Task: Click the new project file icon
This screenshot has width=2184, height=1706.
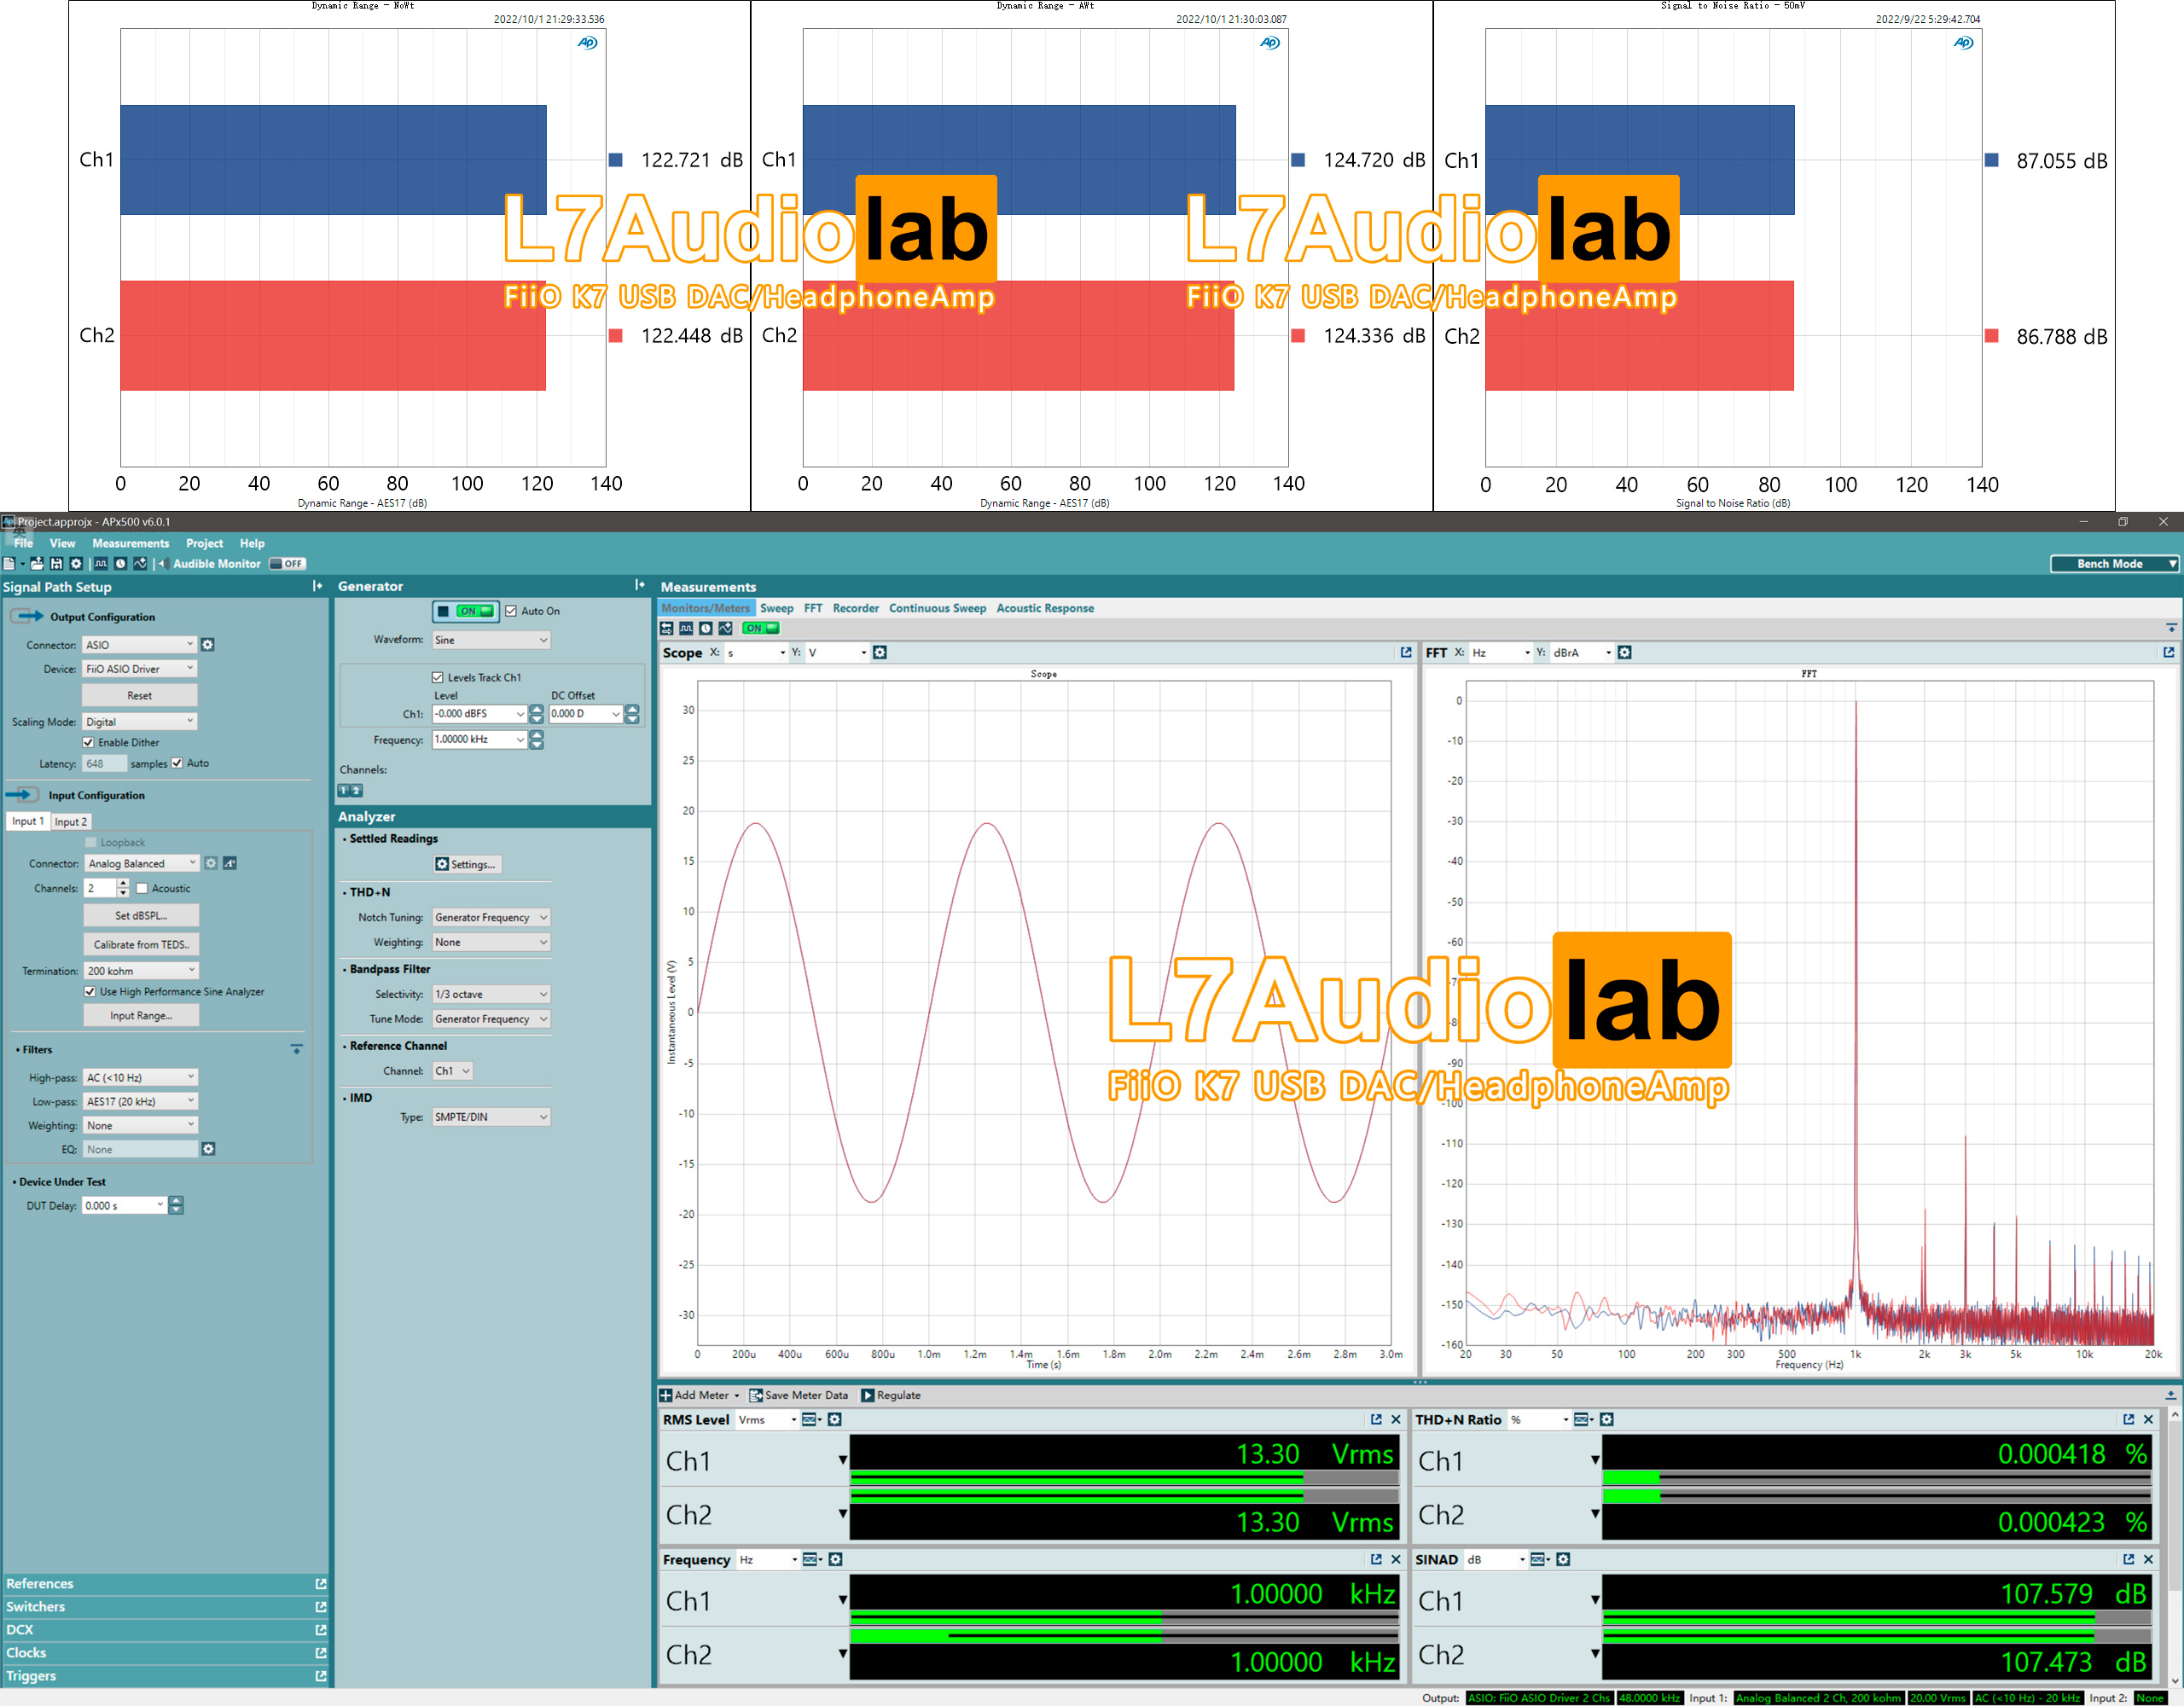Action: coord(9,564)
